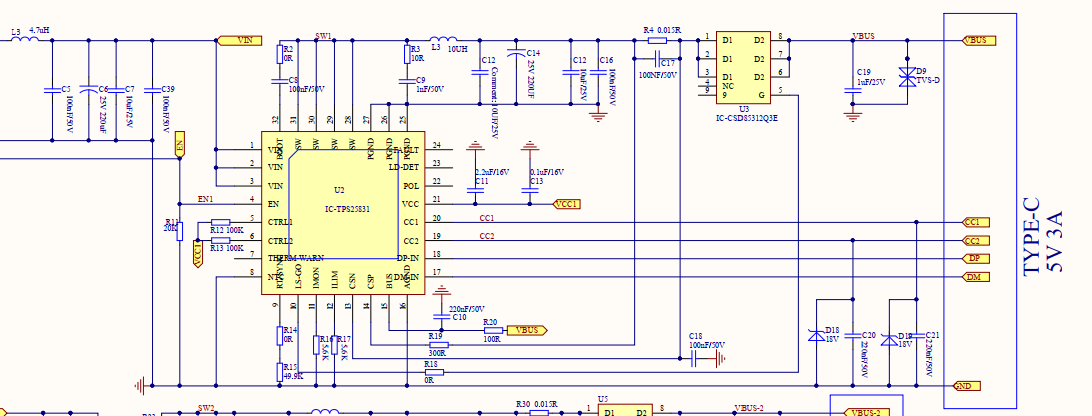Screen dimensions: 1092x416
Task: Select the VBUS-2 port
Action: tap(865, 413)
